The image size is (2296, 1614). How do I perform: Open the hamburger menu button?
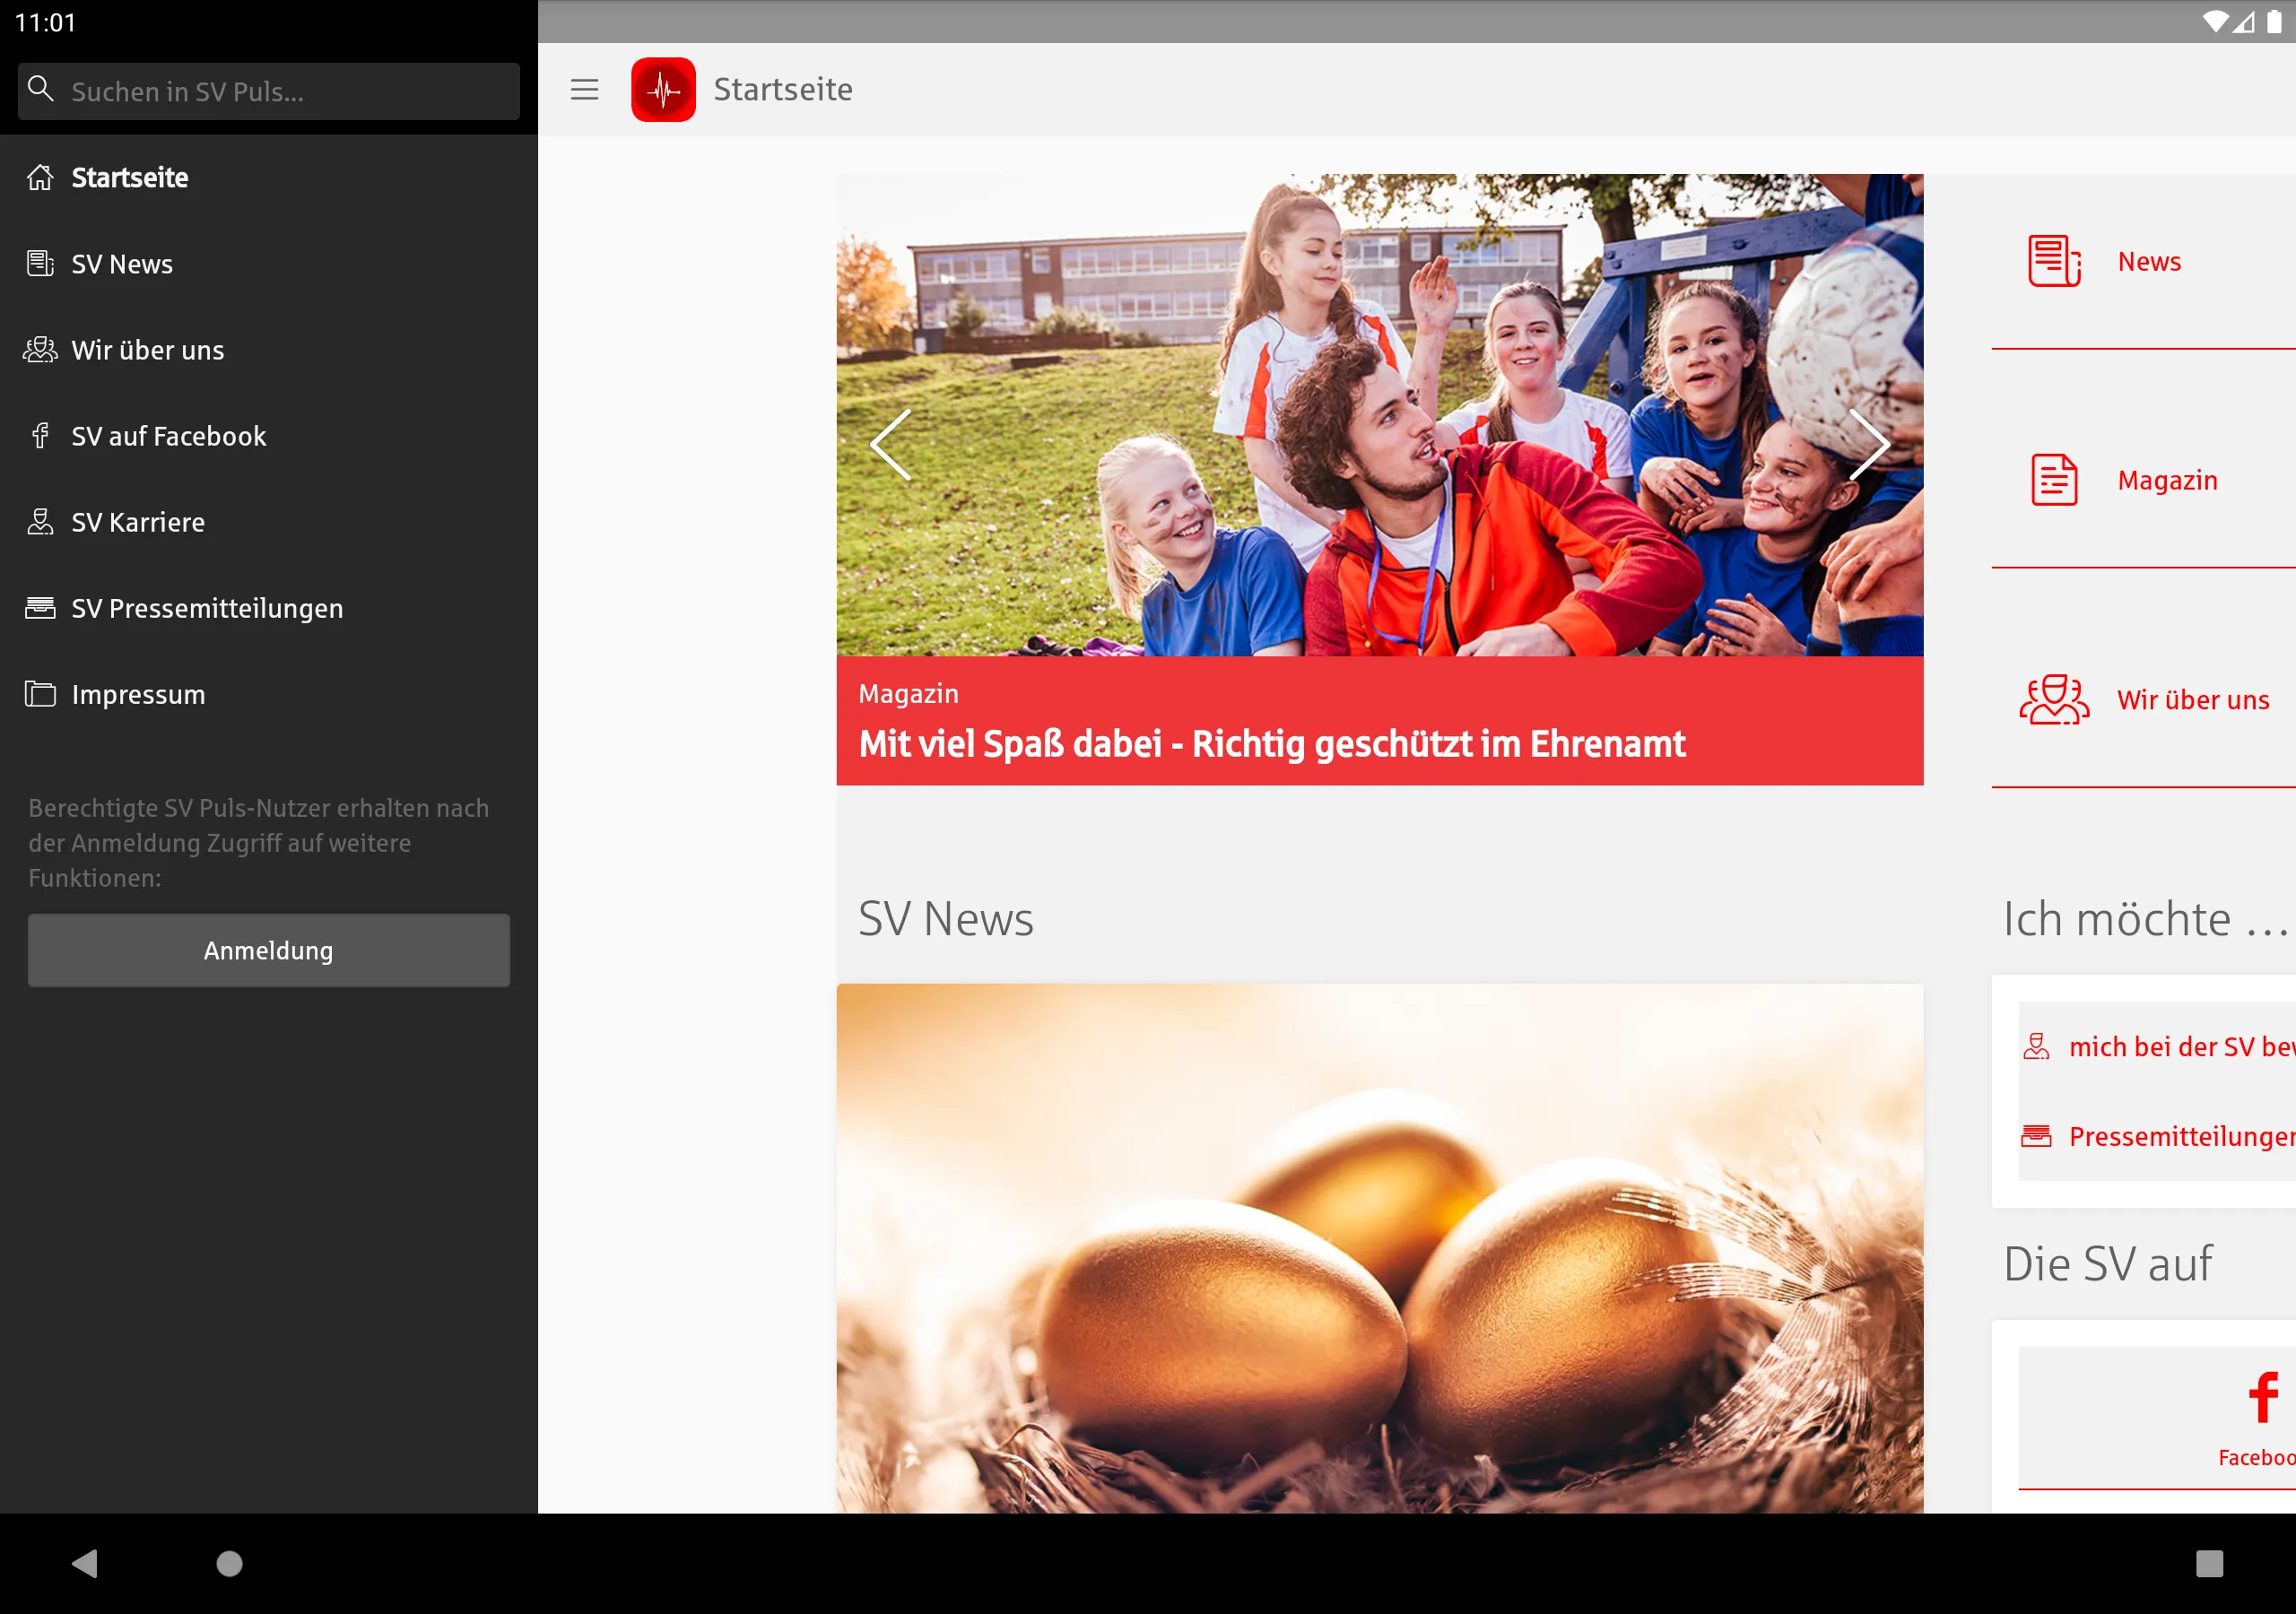(x=586, y=89)
